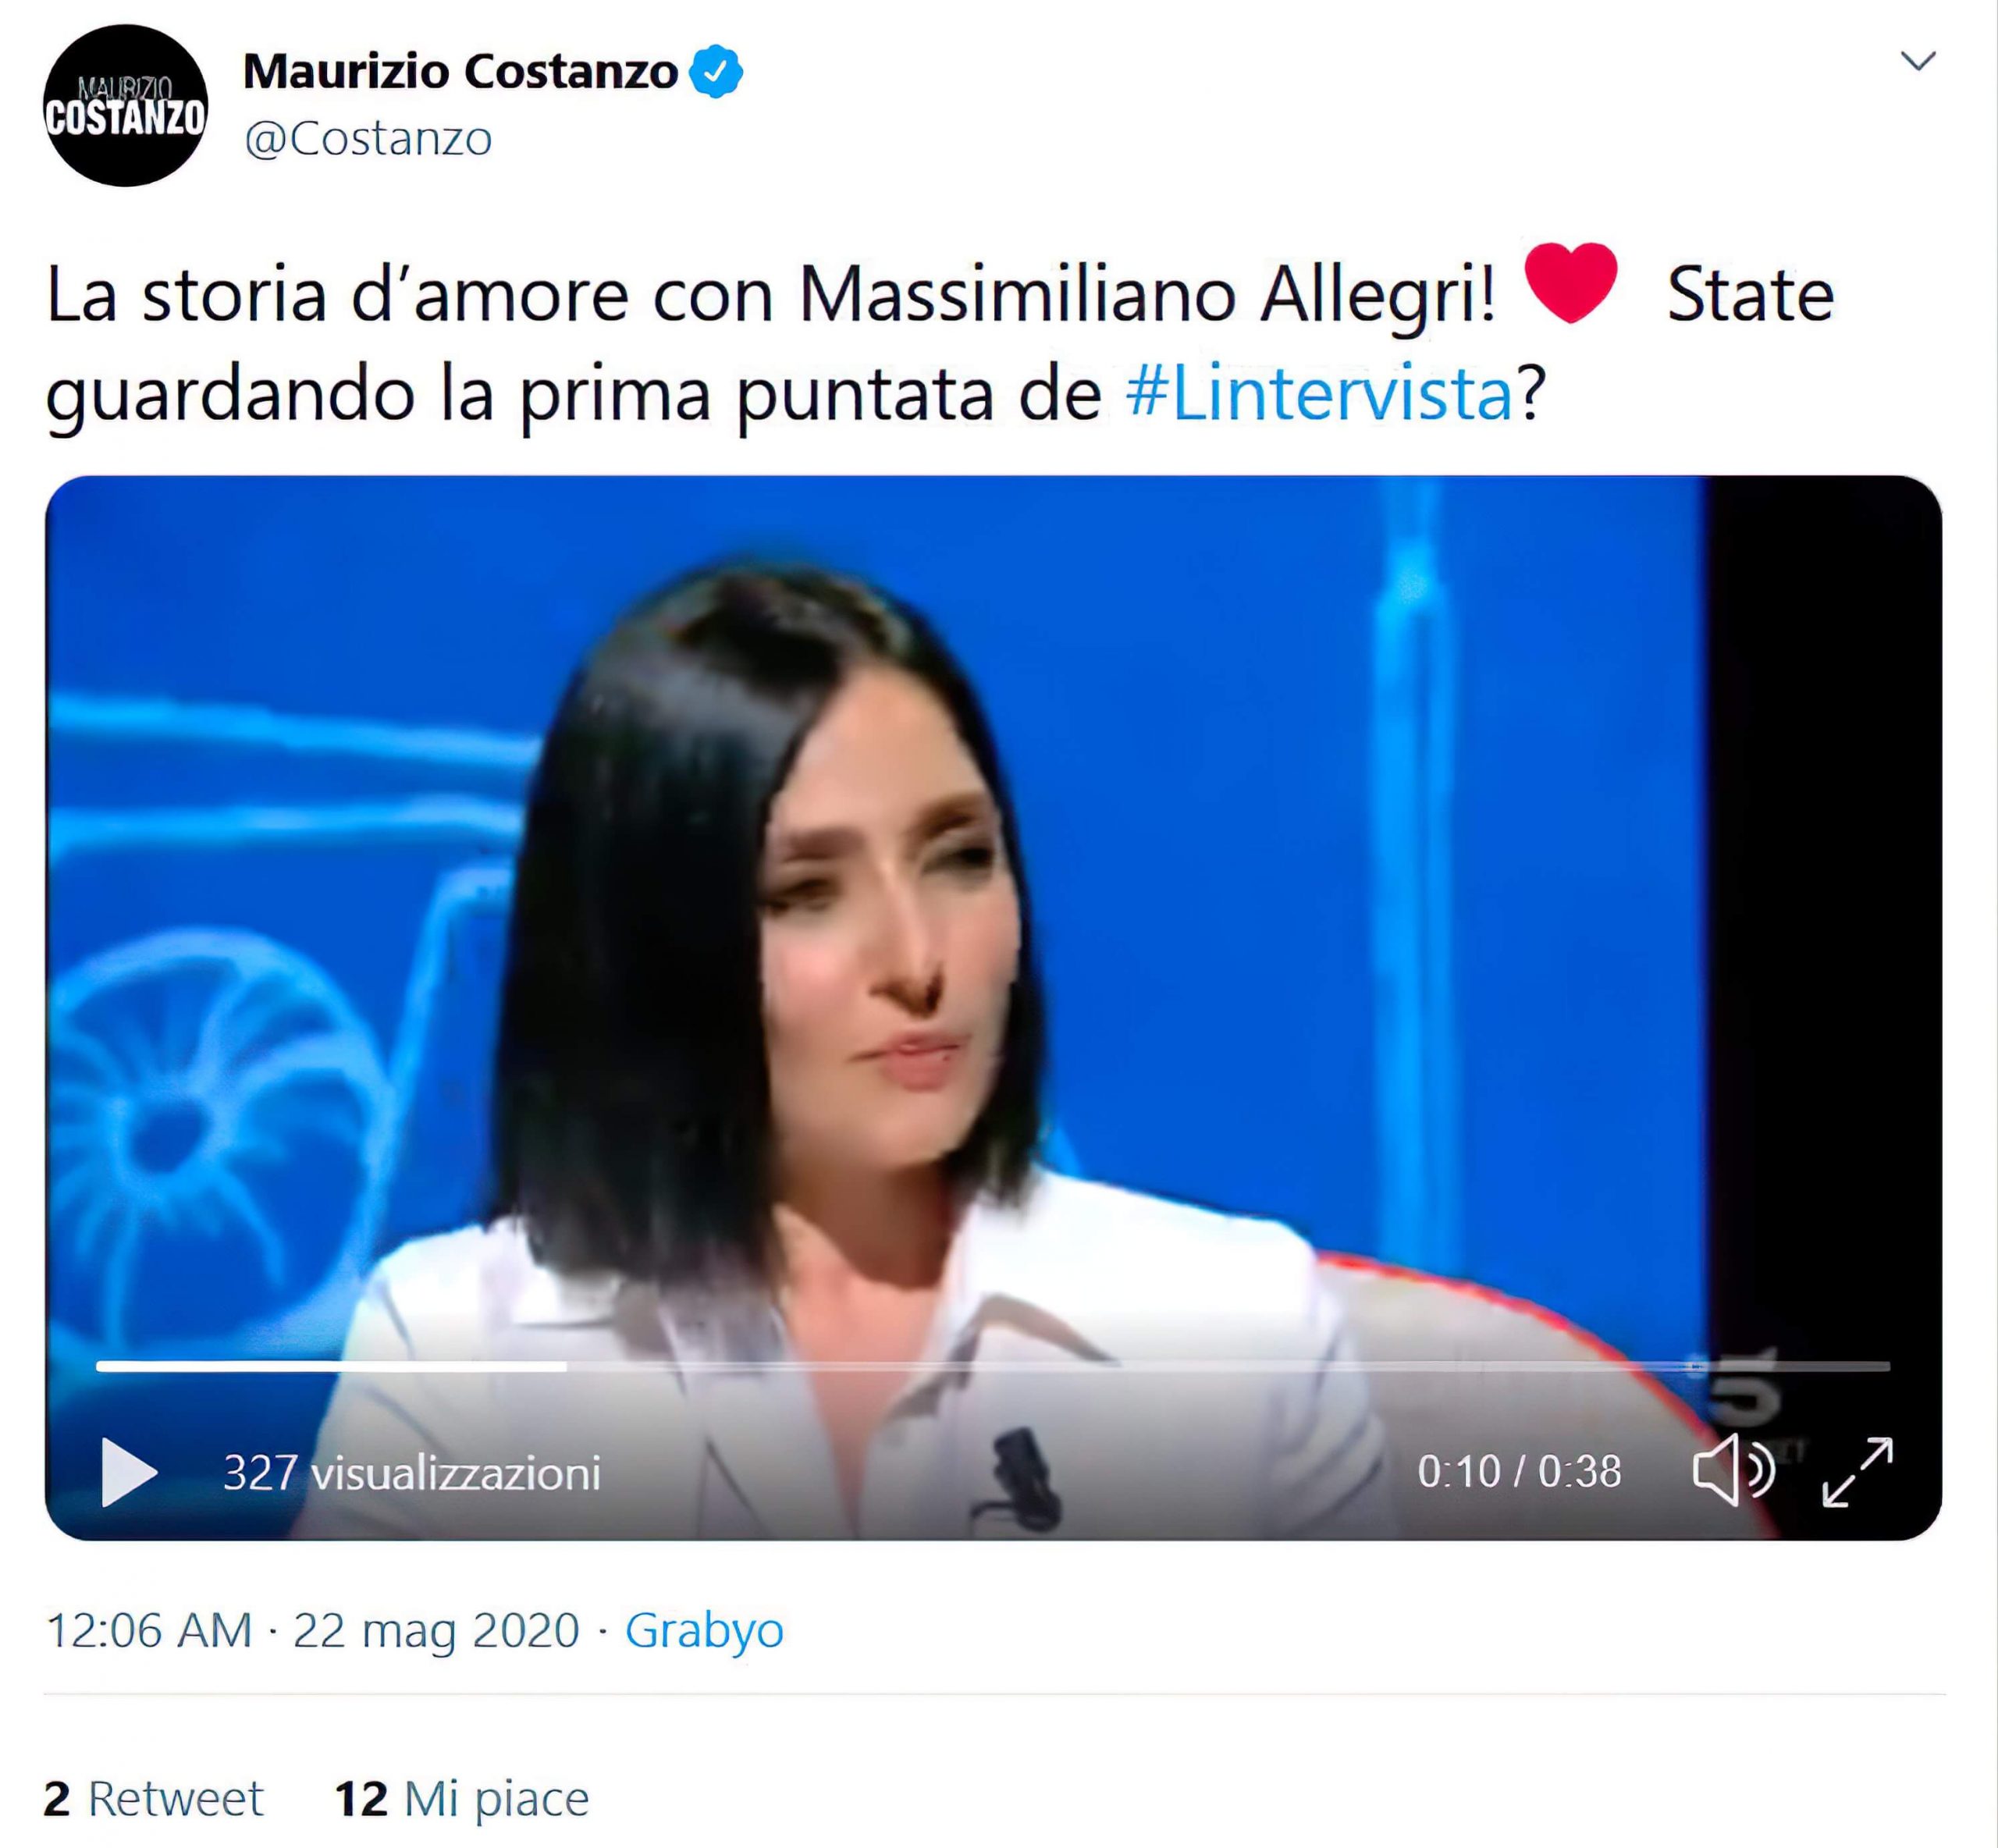
Task: View the 2 Retweet list
Action: [x=153, y=1798]
